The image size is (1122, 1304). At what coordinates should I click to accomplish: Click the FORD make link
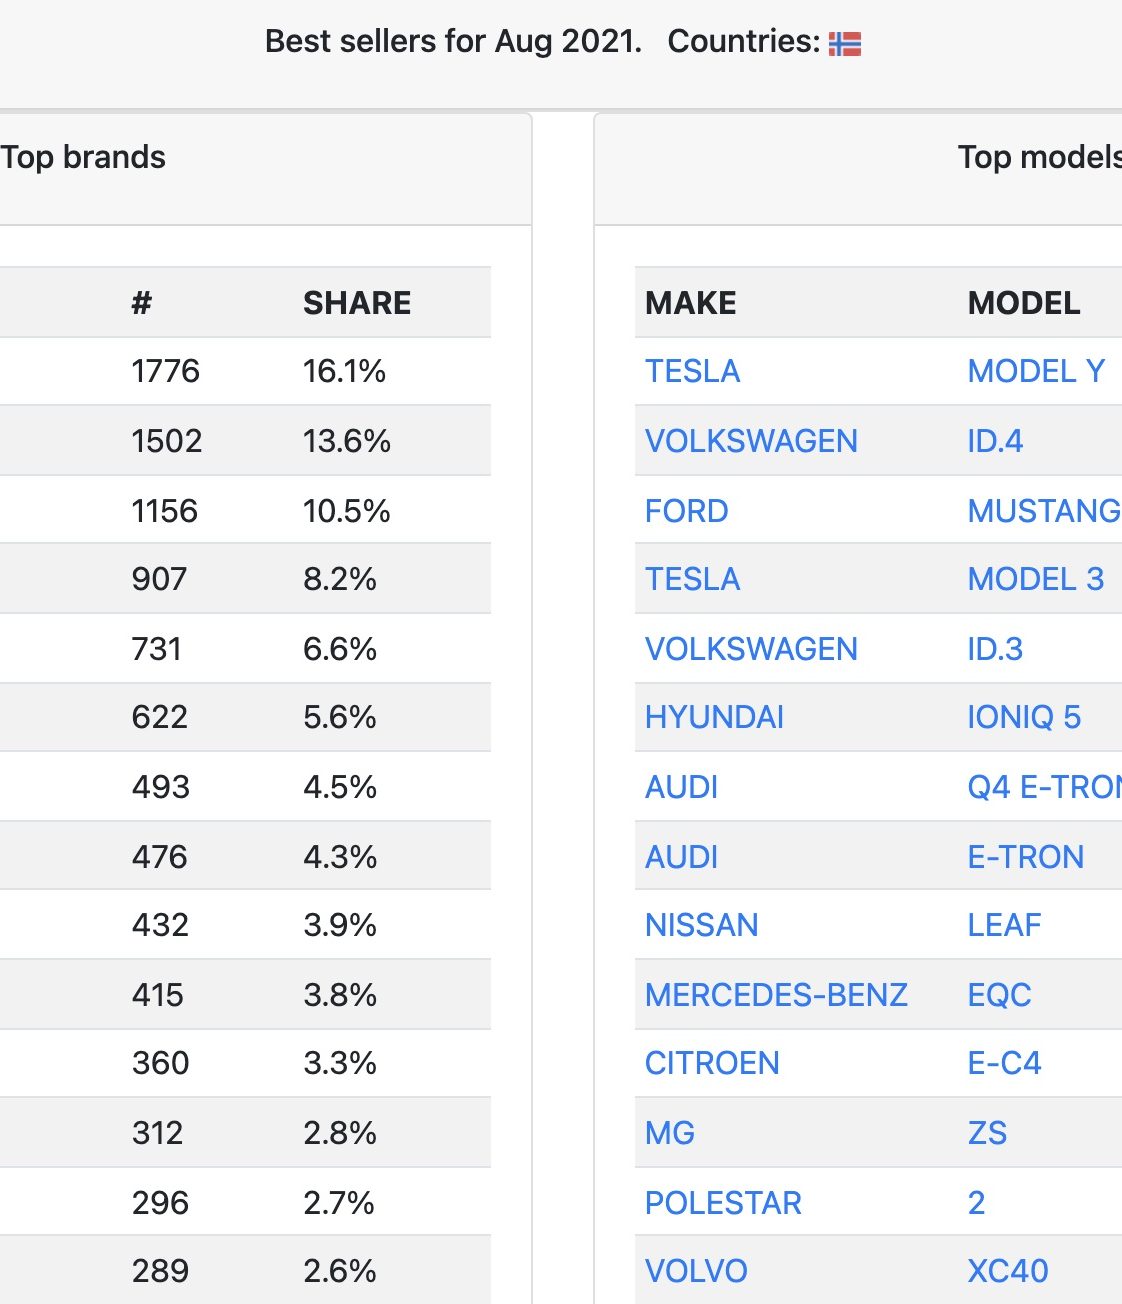coord(686,511)
